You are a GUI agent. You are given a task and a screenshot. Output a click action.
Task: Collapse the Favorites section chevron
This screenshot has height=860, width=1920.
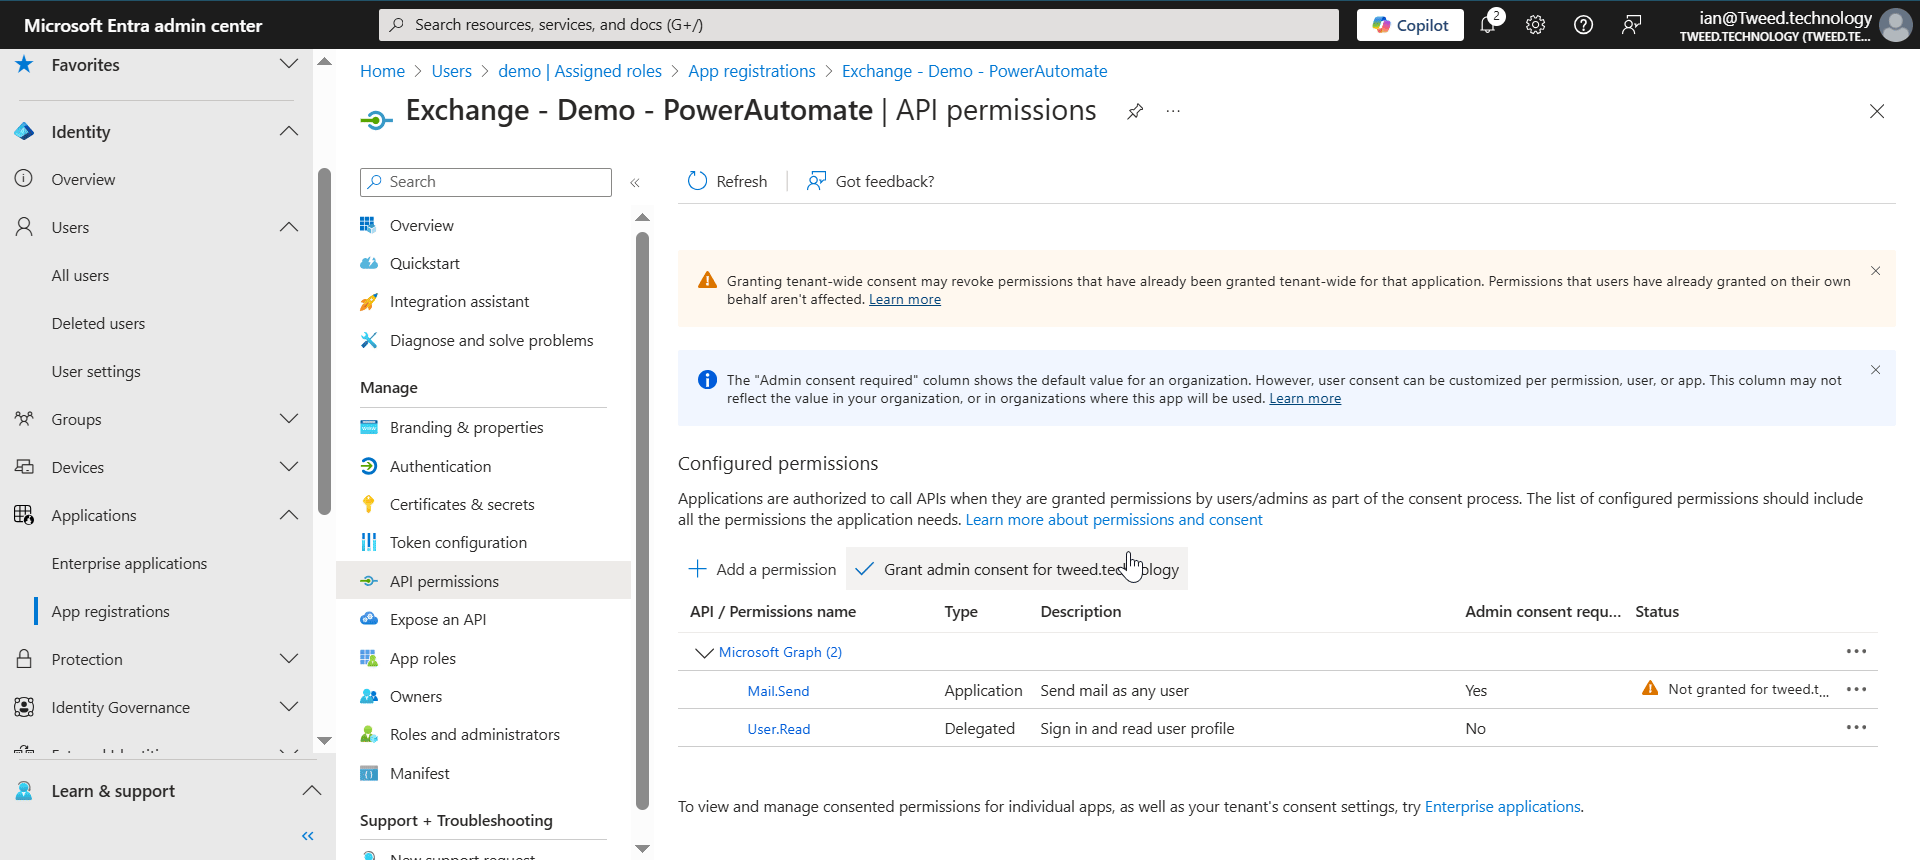289,64
